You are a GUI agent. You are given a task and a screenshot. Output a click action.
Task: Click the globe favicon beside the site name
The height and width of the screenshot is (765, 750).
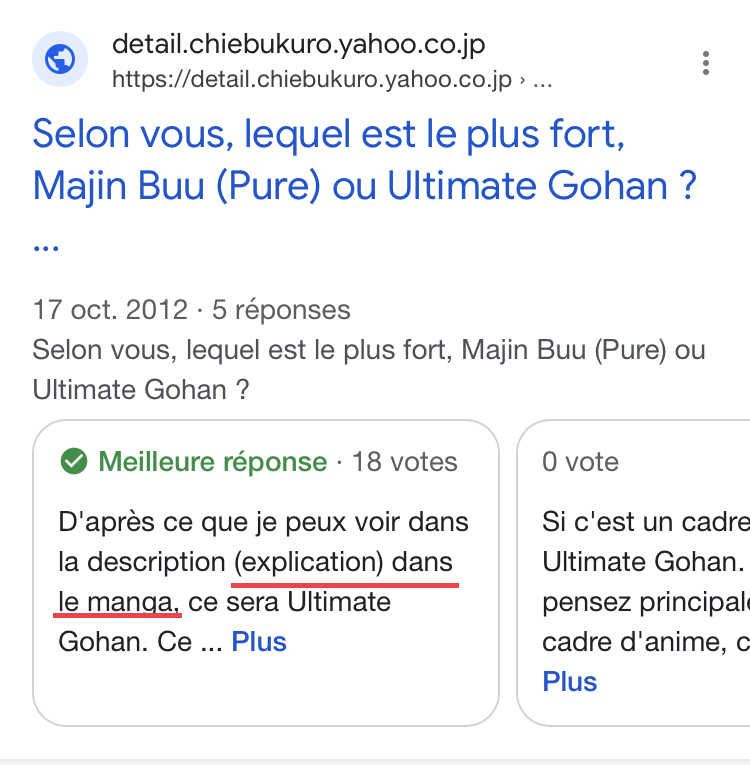(60, 60)
